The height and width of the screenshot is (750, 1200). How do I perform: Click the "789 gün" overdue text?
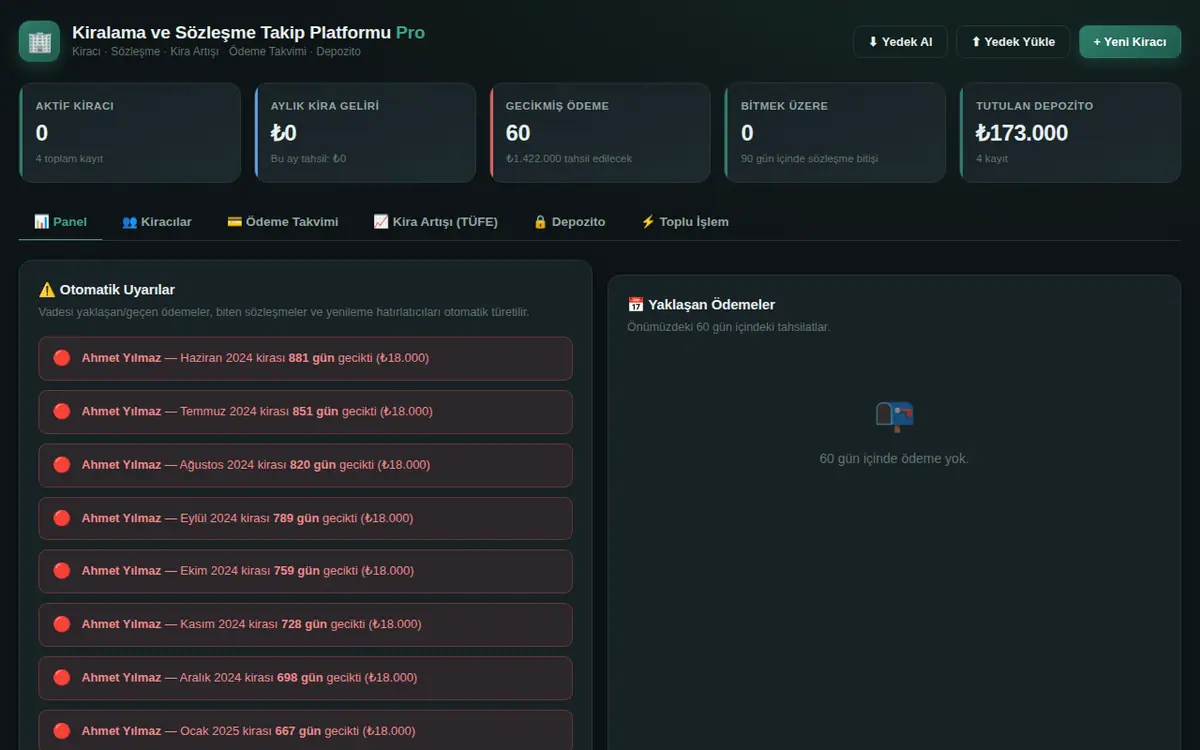tap(297, 518)
